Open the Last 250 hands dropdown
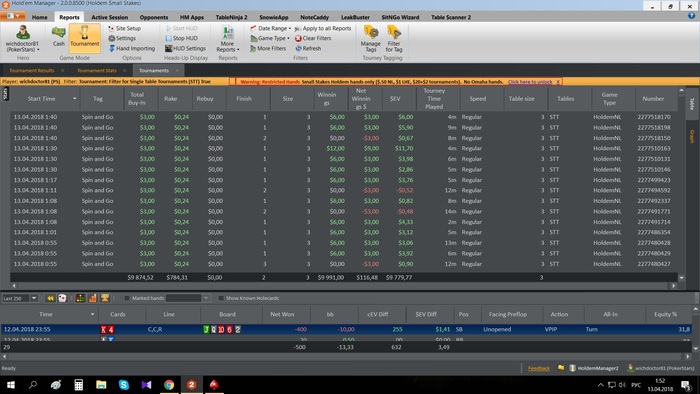700x394 pixels. pyautogui.click(x=33, y=298)
